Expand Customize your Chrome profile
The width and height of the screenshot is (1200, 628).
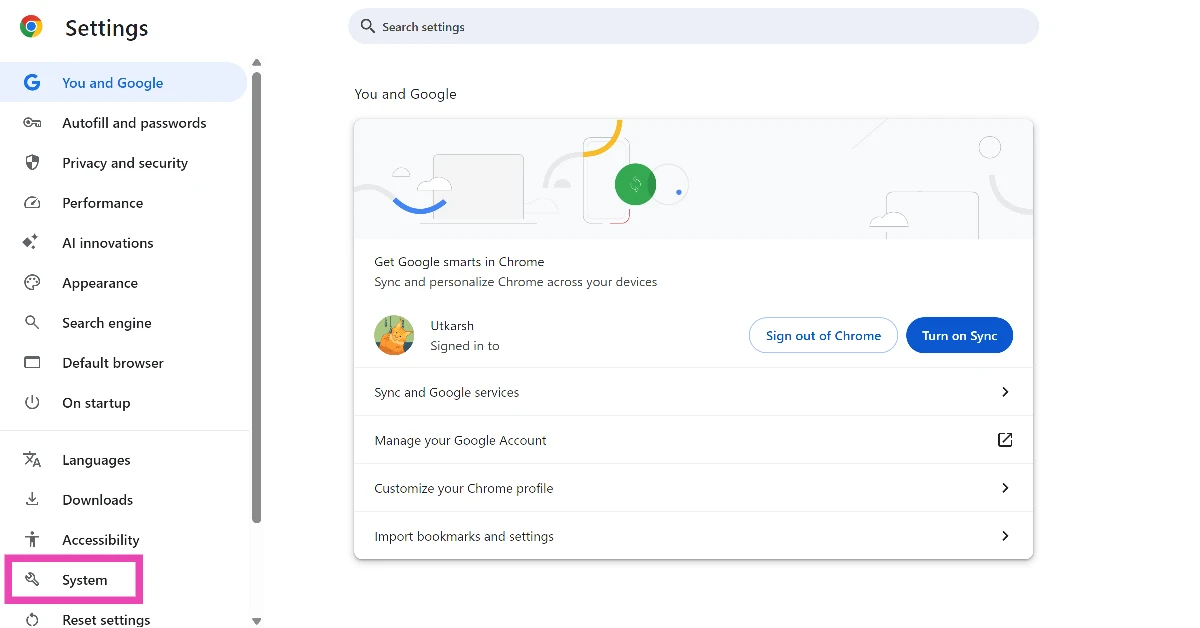click(x=693, y=488)
